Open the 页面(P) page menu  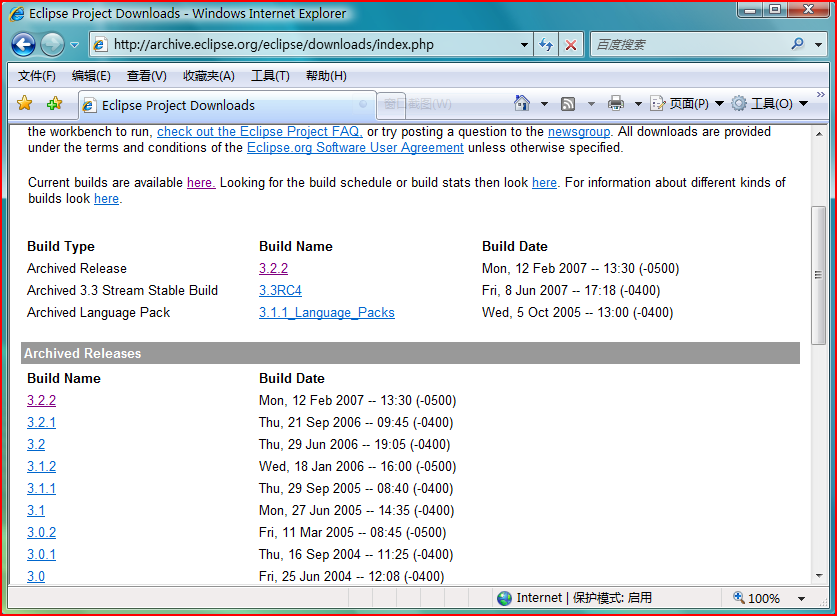coord(686,104)
